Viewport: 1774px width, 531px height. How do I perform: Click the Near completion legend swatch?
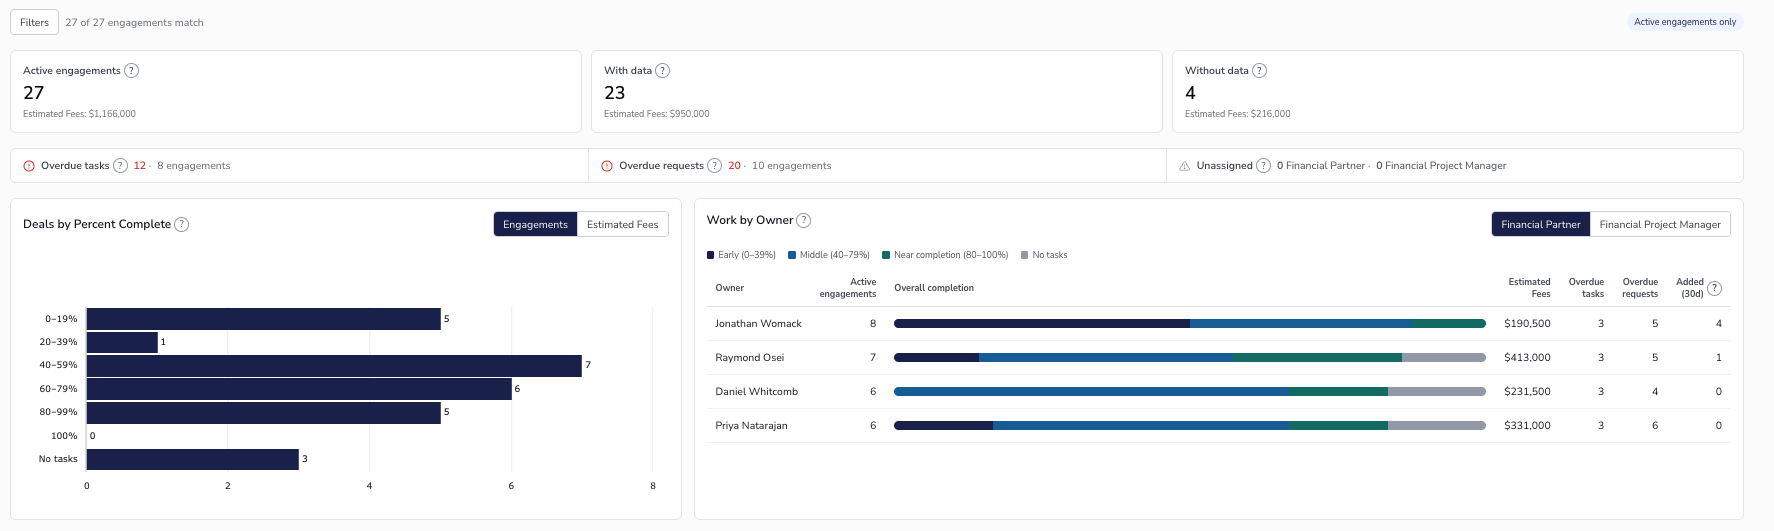pos(886,255)
